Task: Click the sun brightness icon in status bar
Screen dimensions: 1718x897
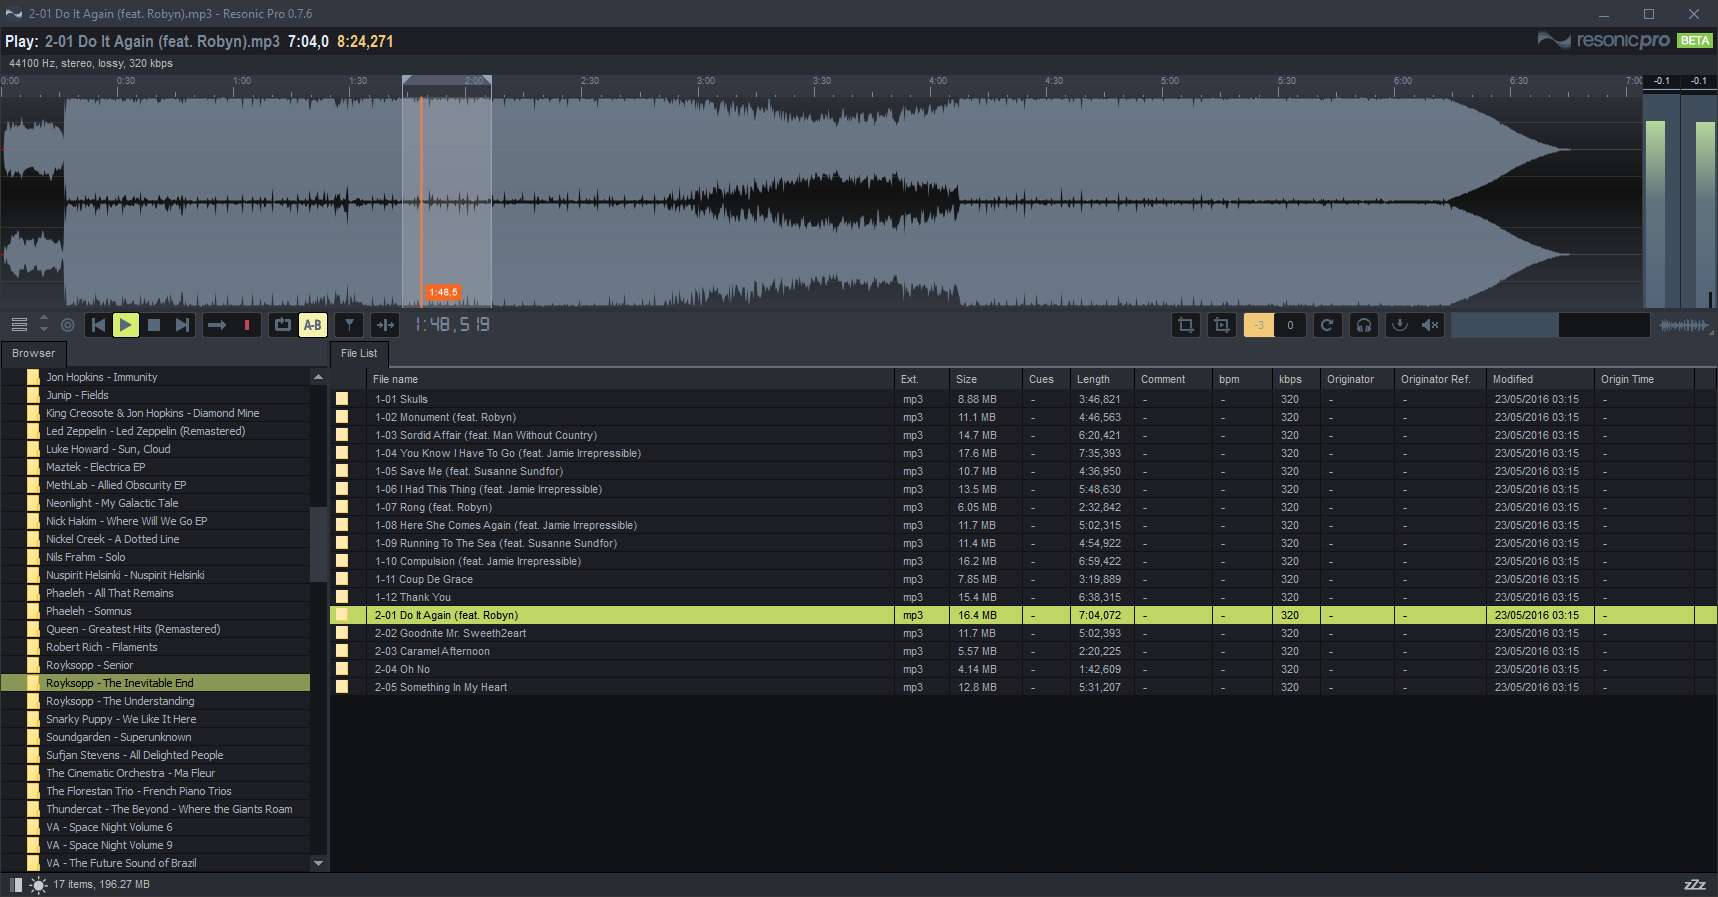Action: point(38,885)
